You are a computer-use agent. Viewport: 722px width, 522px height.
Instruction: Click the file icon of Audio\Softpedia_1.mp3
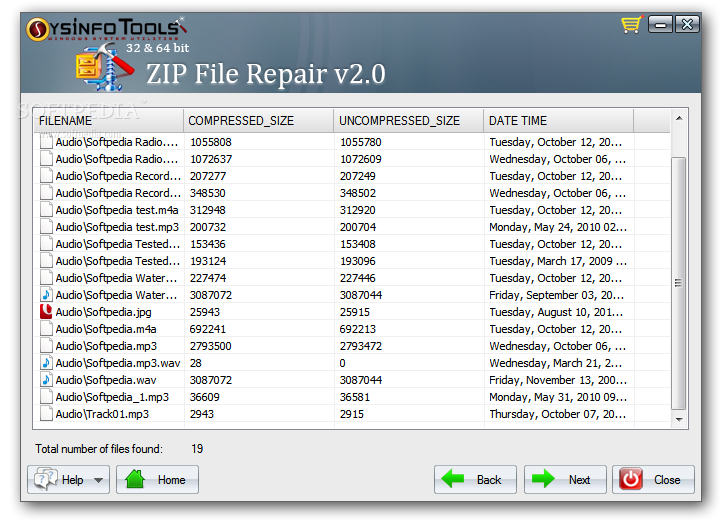[46, 397]
